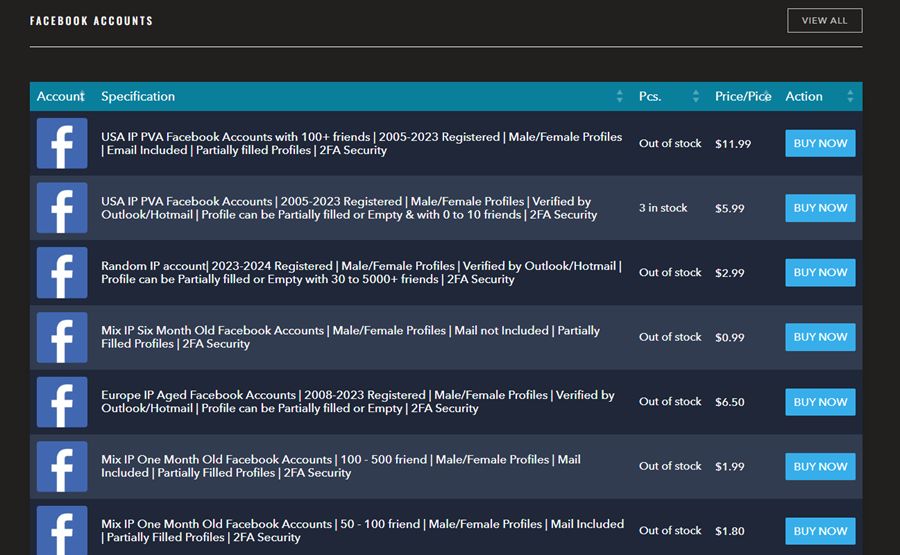Click the 'Out of stock' cell in the $11.99 row
Viewport: 900px width, 555px height.
670,143
